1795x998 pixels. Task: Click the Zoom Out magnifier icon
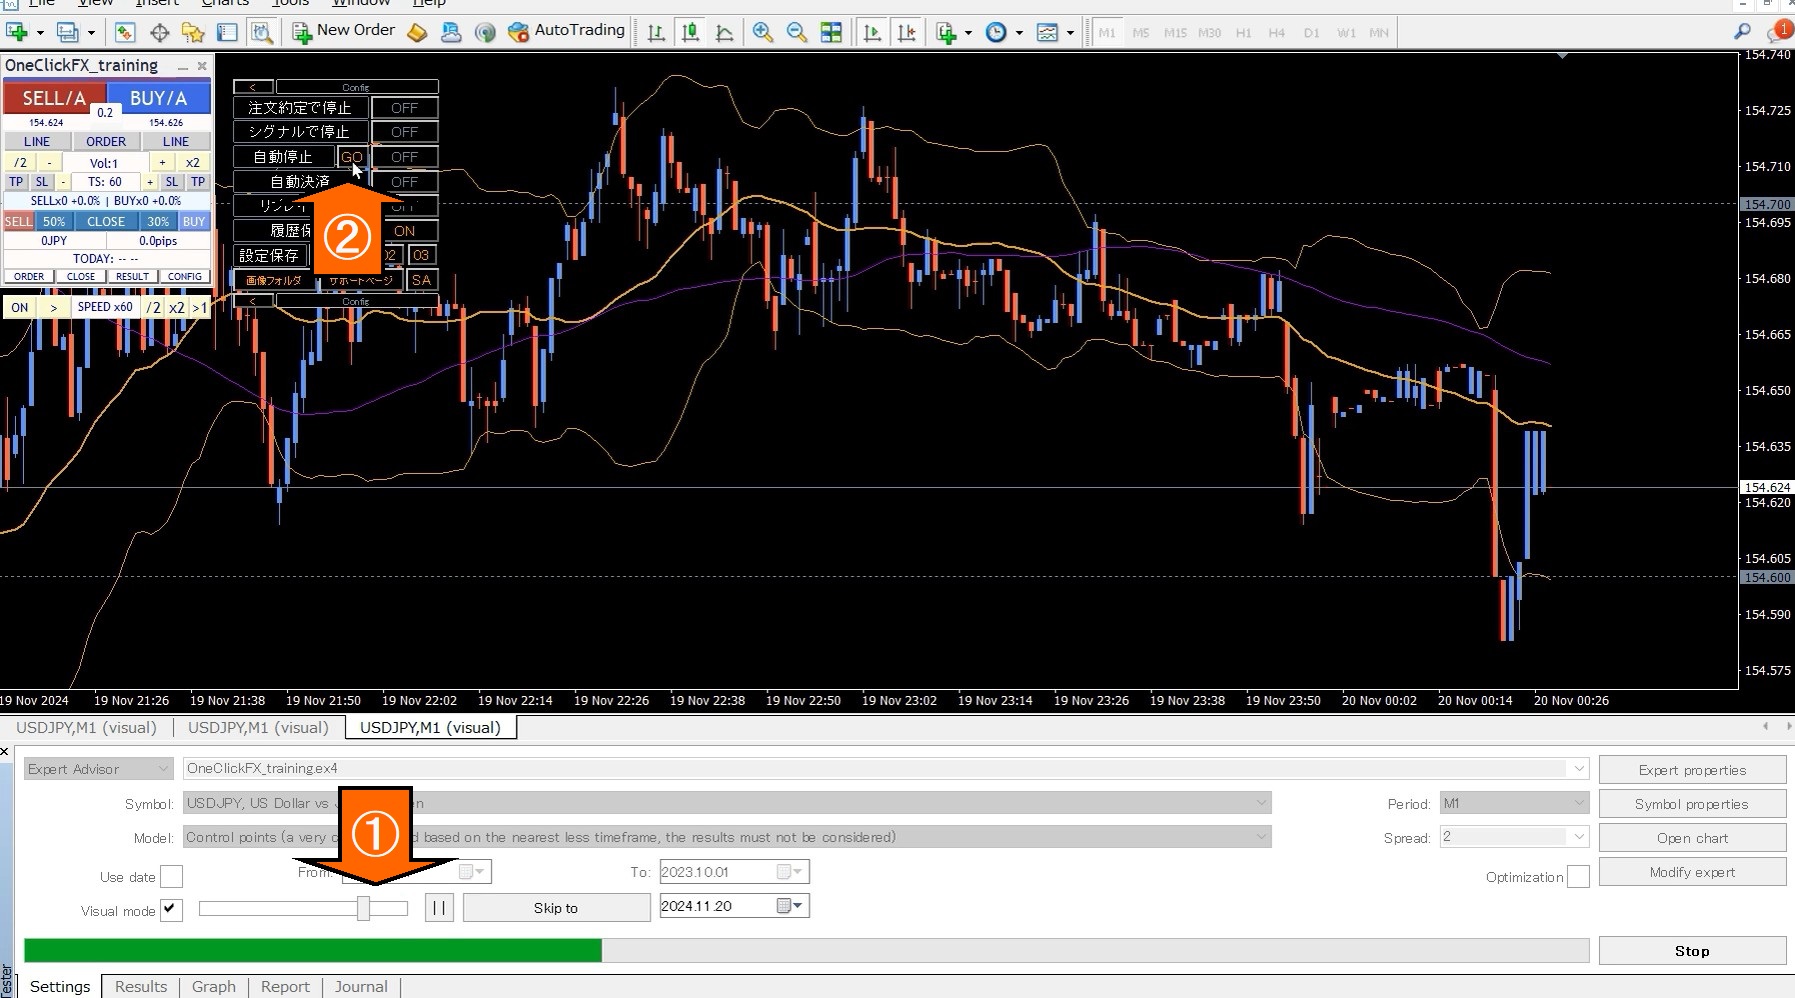pos(797,32)
